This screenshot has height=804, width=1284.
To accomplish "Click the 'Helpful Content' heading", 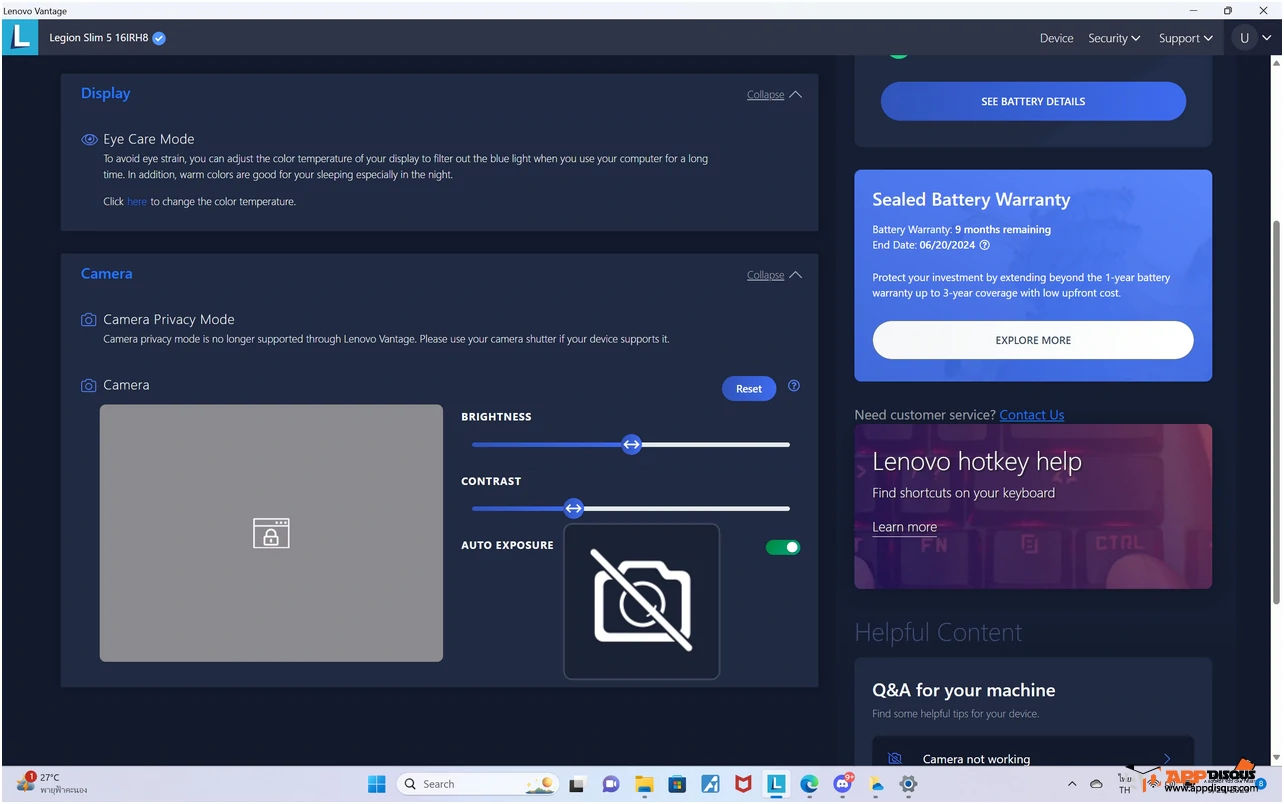I will [938, 632].
